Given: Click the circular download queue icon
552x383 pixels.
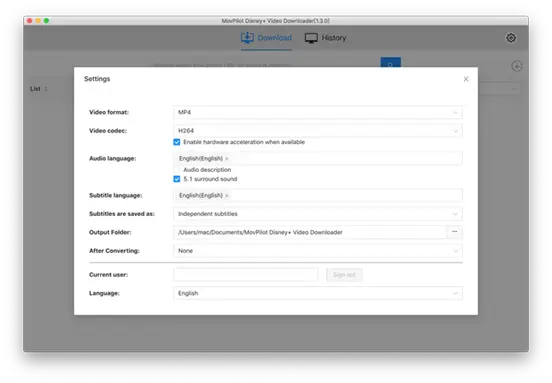Looking at the screenshot, I should 516,66.
